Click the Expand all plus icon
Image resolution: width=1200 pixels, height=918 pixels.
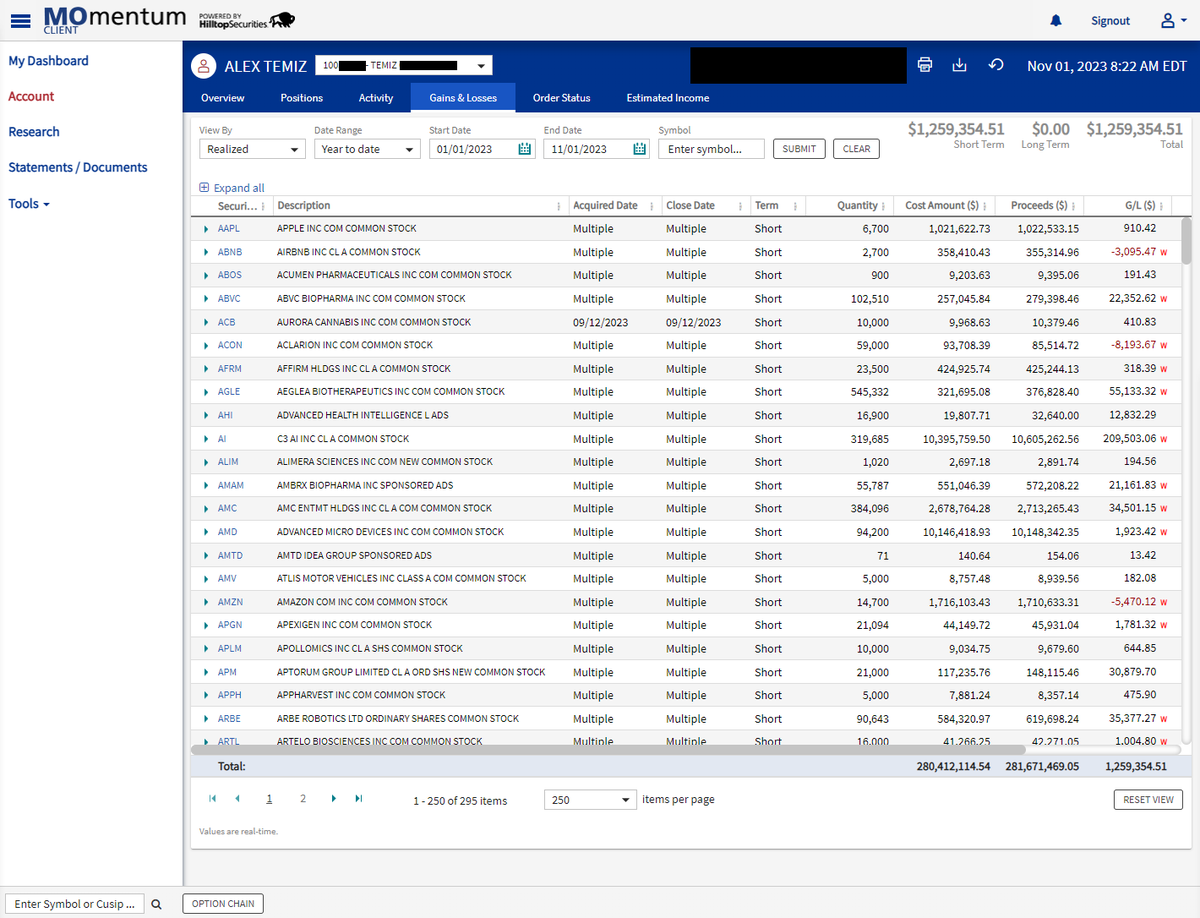tap(204, 188)
